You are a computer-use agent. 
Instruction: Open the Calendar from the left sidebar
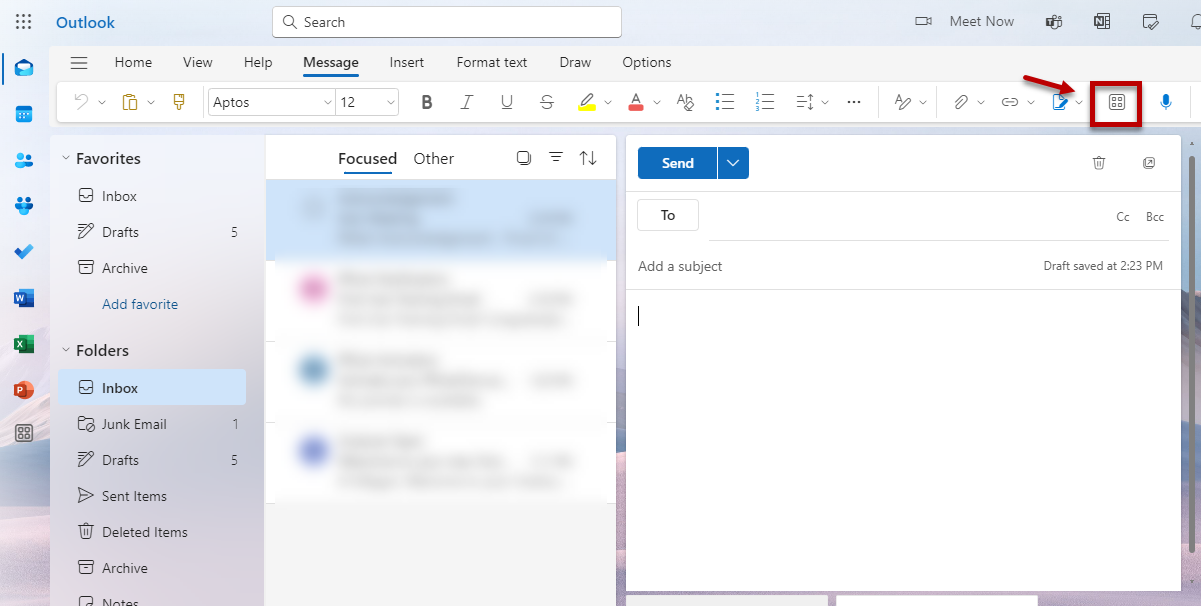pyautogui.click(x=24, y=114)
